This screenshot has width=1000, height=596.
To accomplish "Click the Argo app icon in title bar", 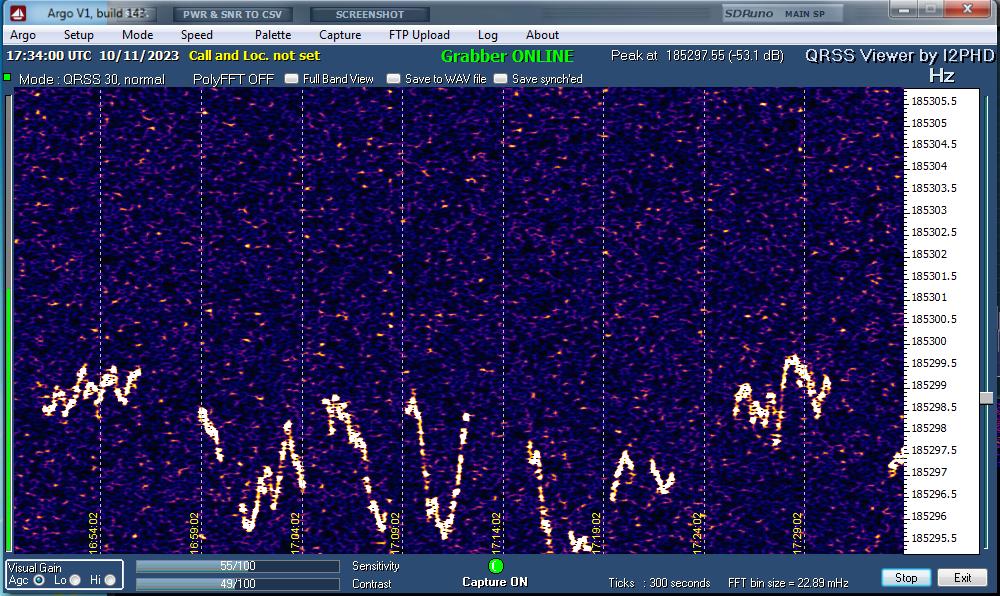I will [x=17, y=13].
